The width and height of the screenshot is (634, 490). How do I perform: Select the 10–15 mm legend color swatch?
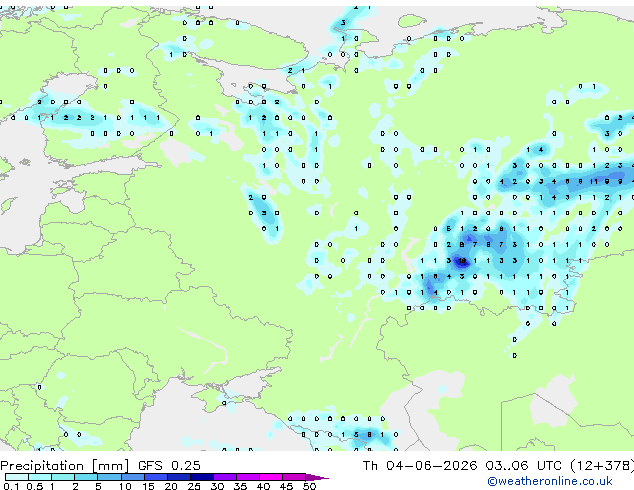point(133,477)
